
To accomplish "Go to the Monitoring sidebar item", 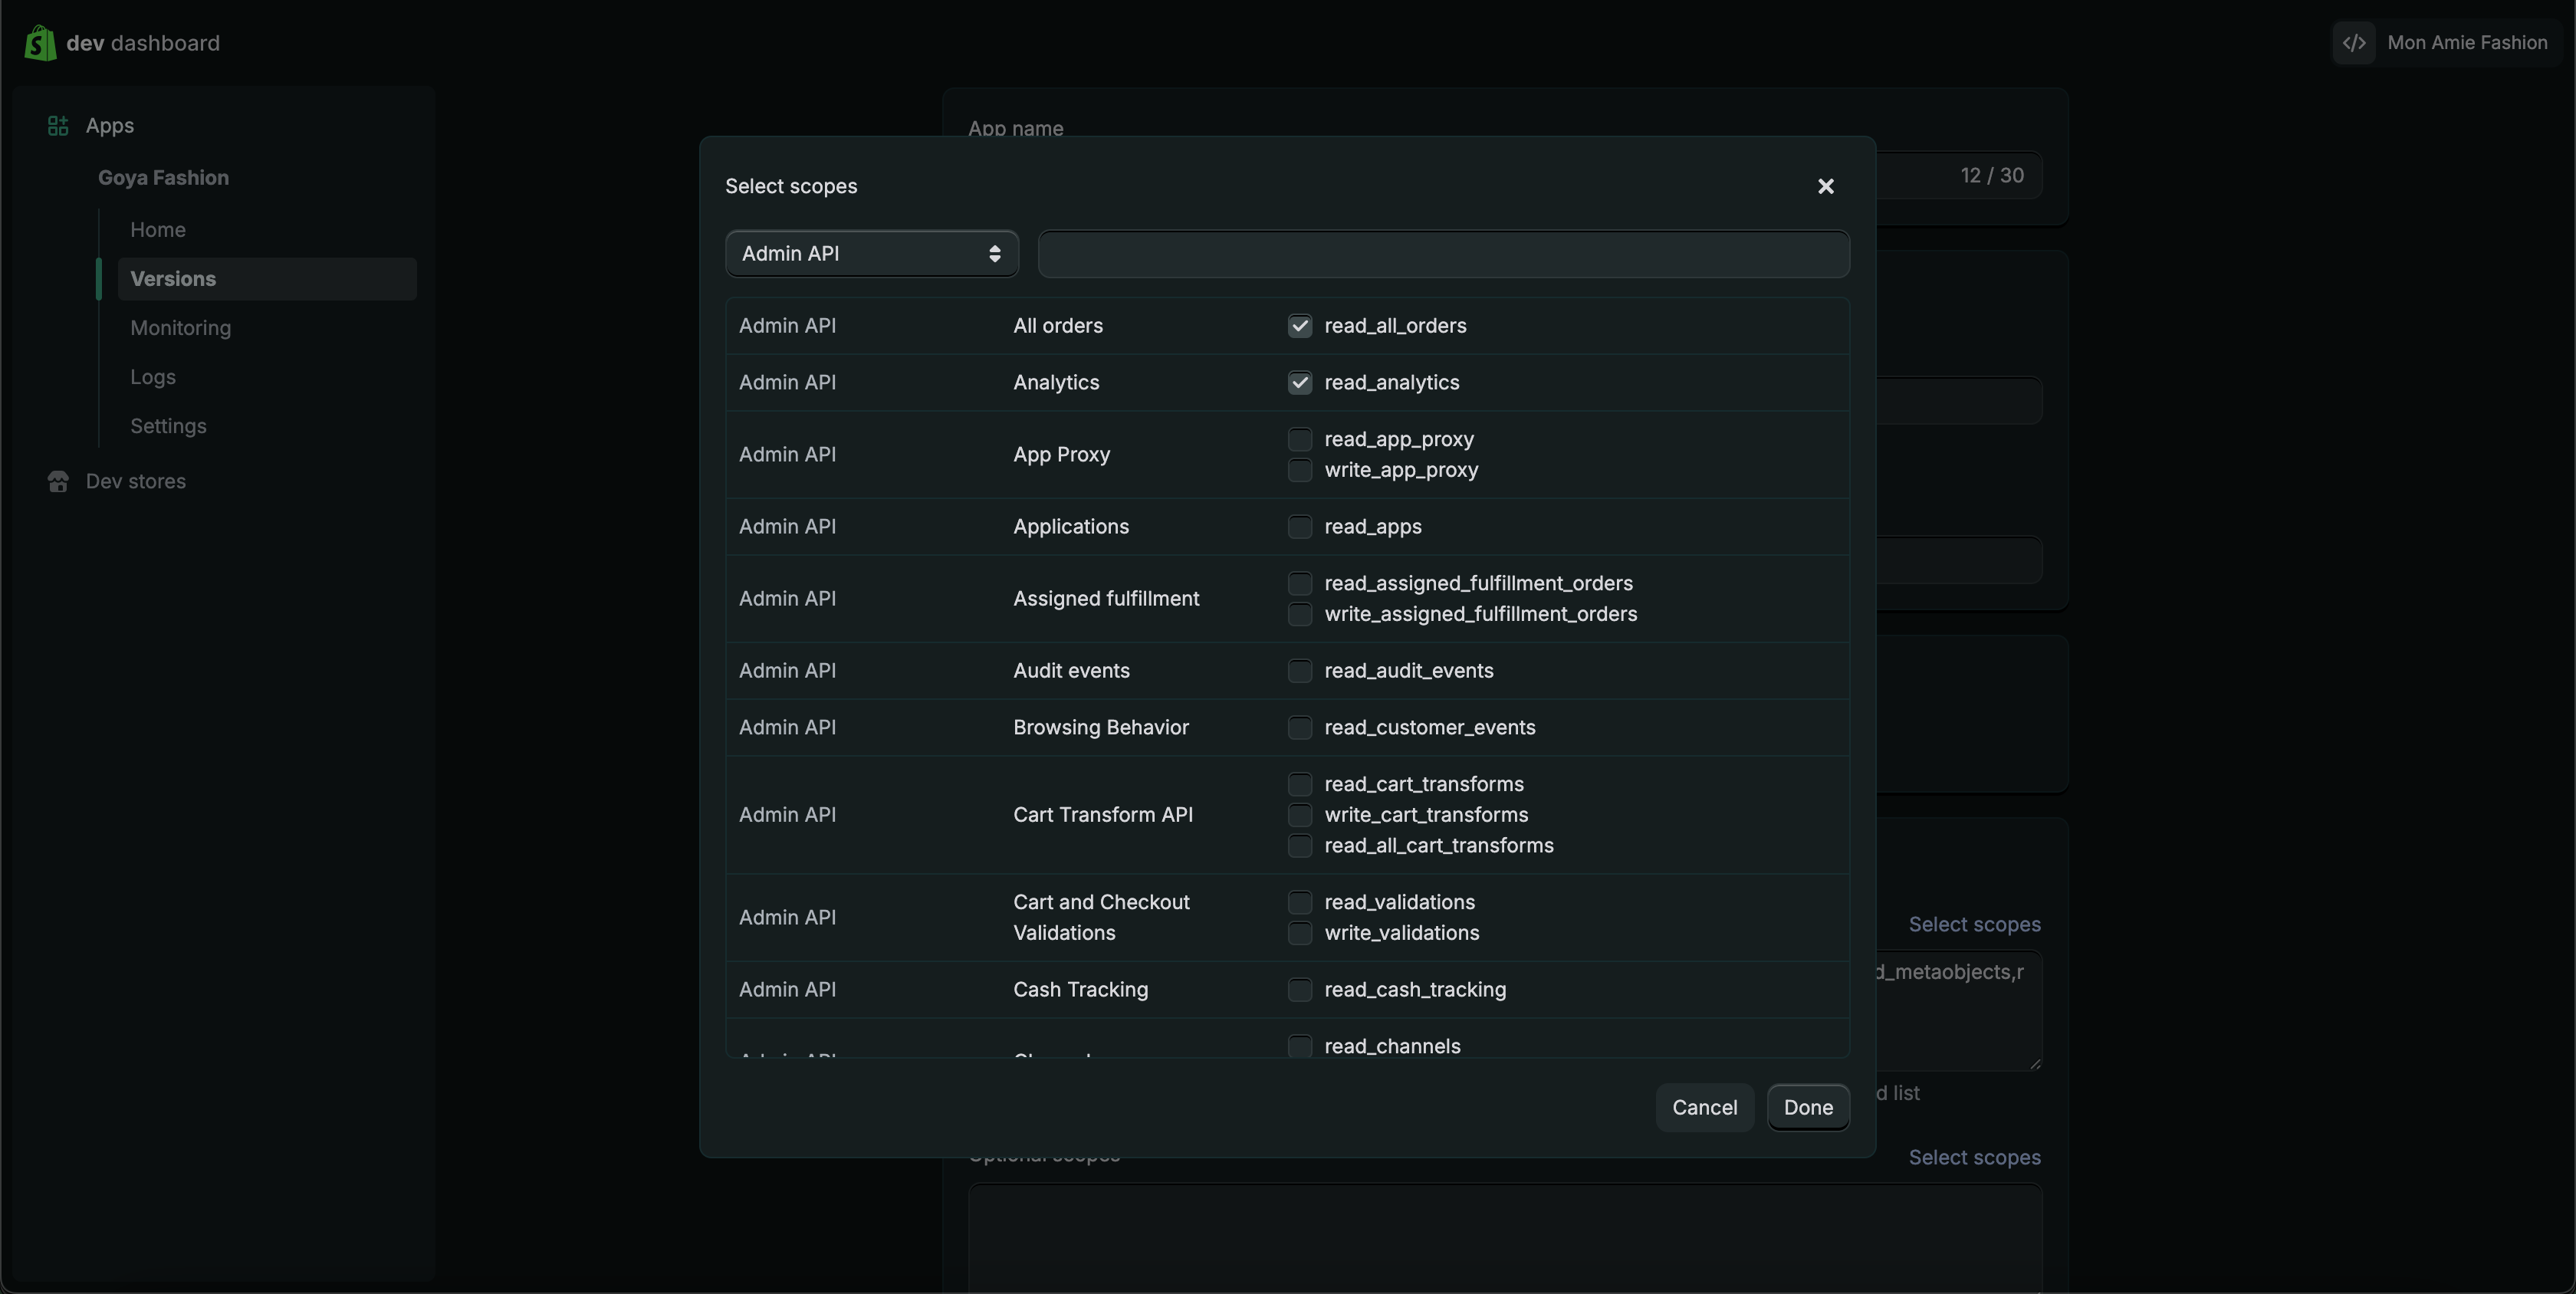I will pyautogui.click(x=180, y=328).
